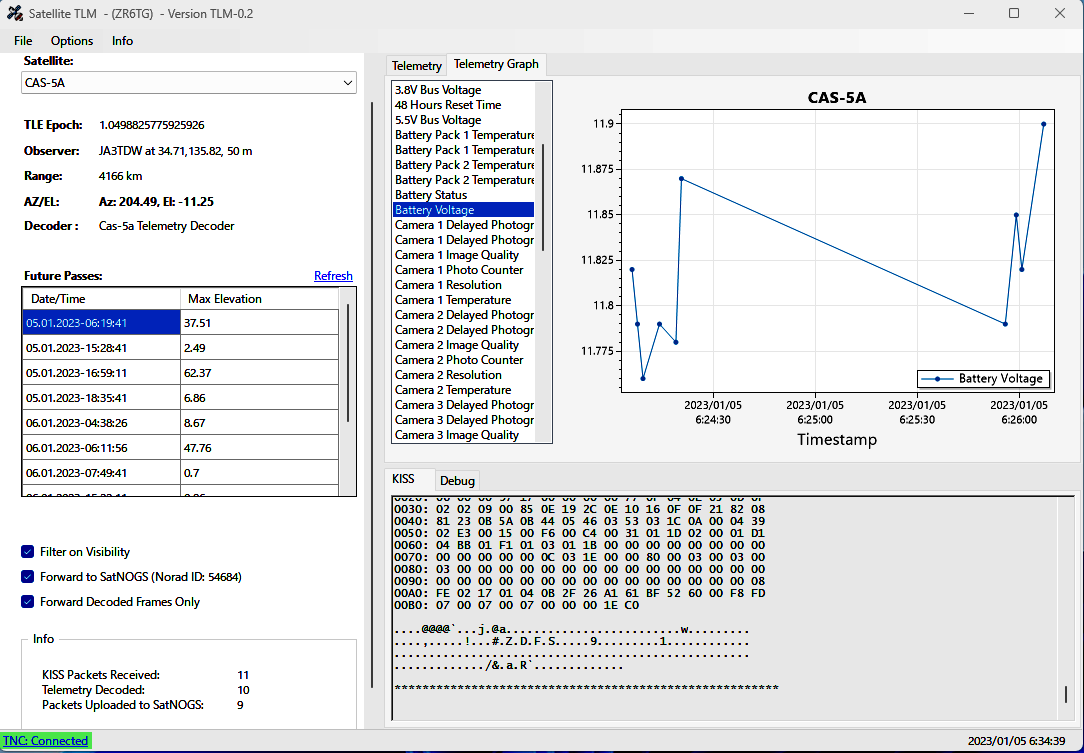Image resolution: width=1084 pixels, height=753 pixels.
Task: Click the 62.37 max elevation cell
Action: coord(259,373)
